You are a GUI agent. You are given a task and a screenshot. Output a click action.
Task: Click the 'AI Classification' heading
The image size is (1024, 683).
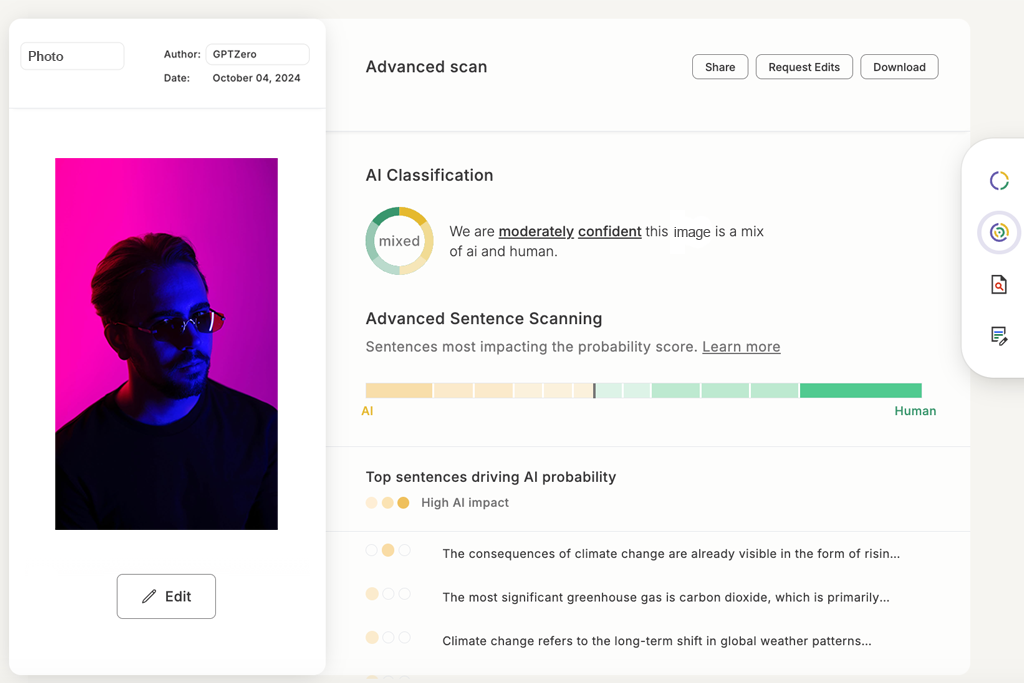[429, 175]
